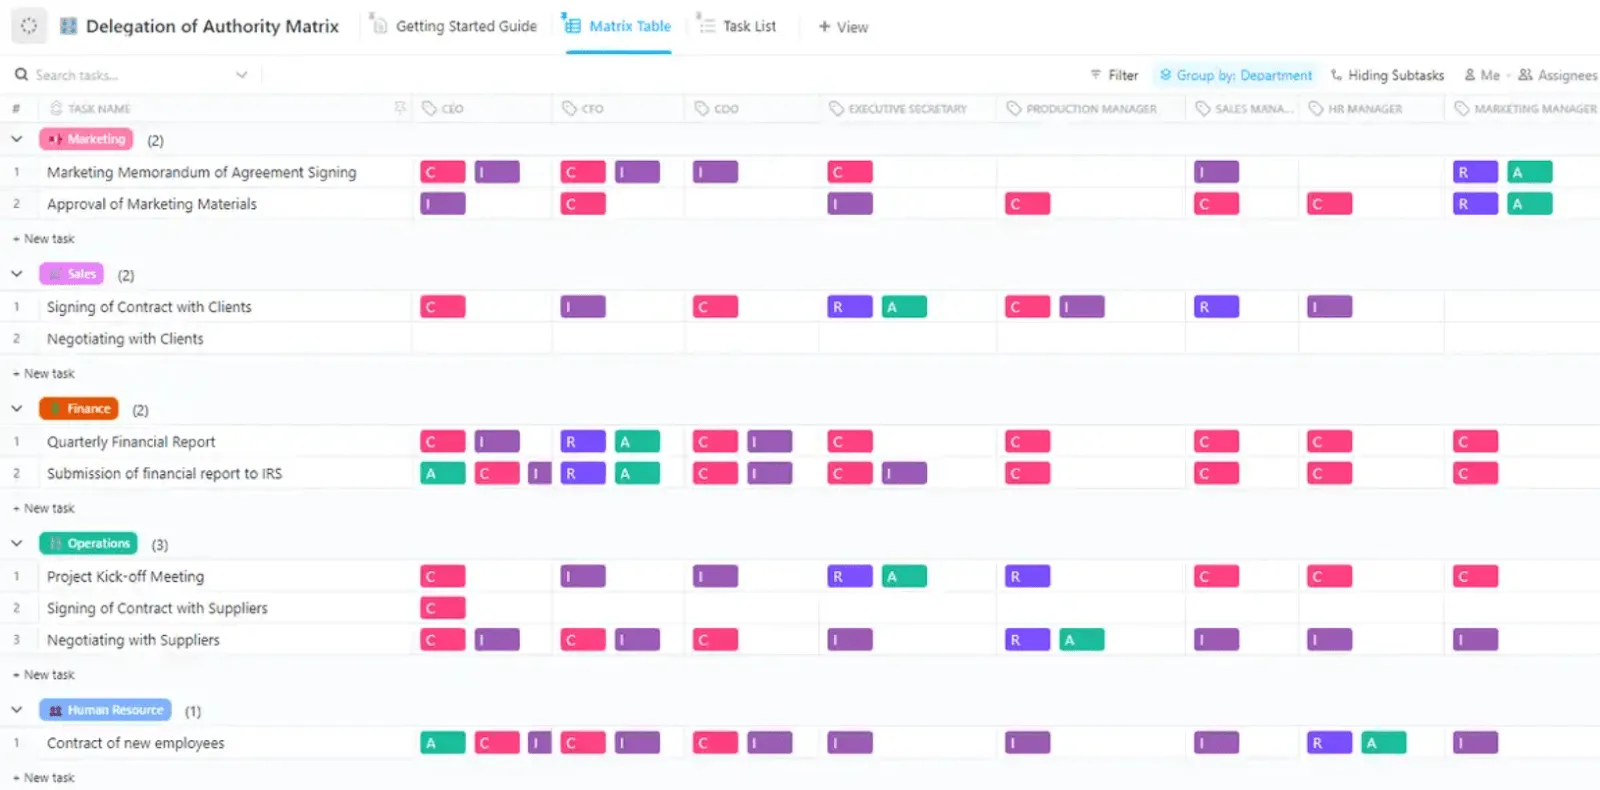Collapse the Finance group chevron
Image resolution: width=1600 pixels, height=790 pixels.
click(17, 409)
